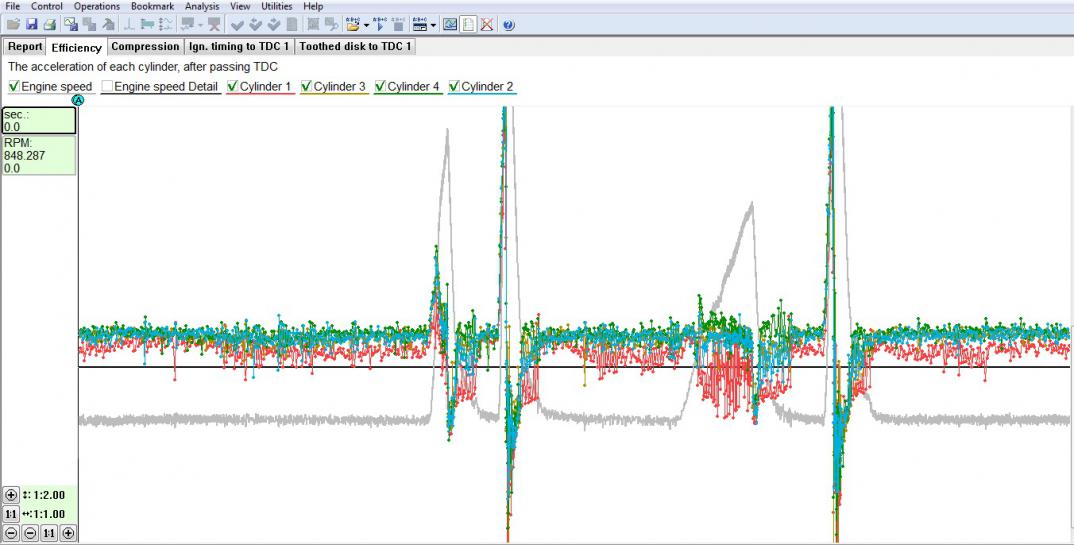
Task: Enable the Engine speed Detail checkbox
Action: click(x=107, y=87)
